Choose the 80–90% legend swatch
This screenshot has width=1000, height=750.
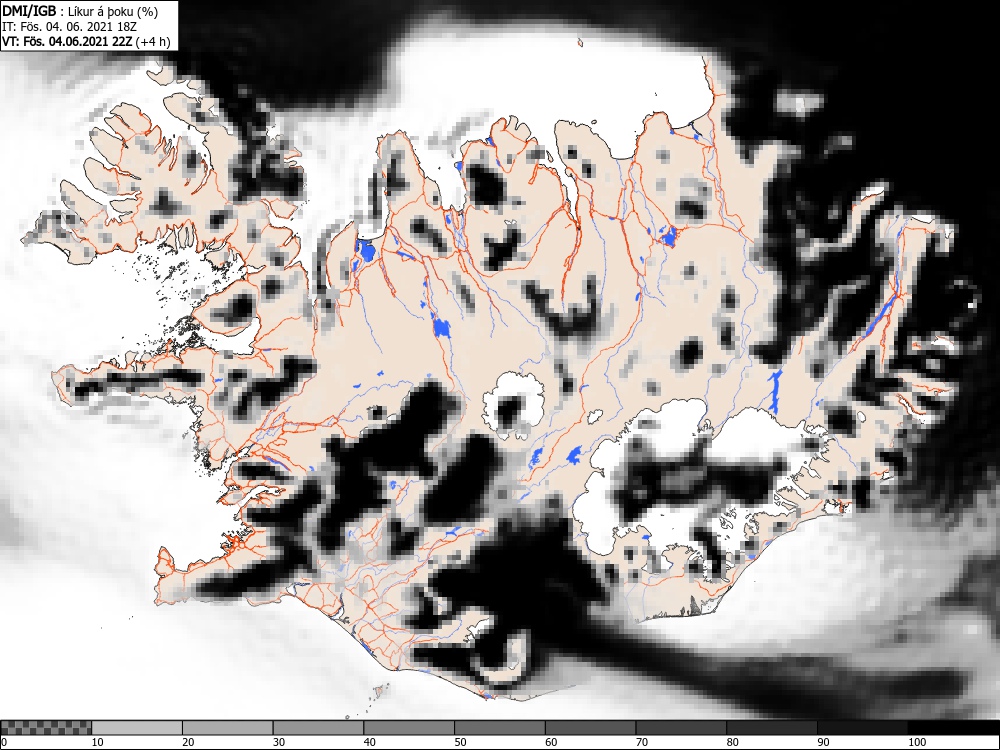[x=772, y=728]
